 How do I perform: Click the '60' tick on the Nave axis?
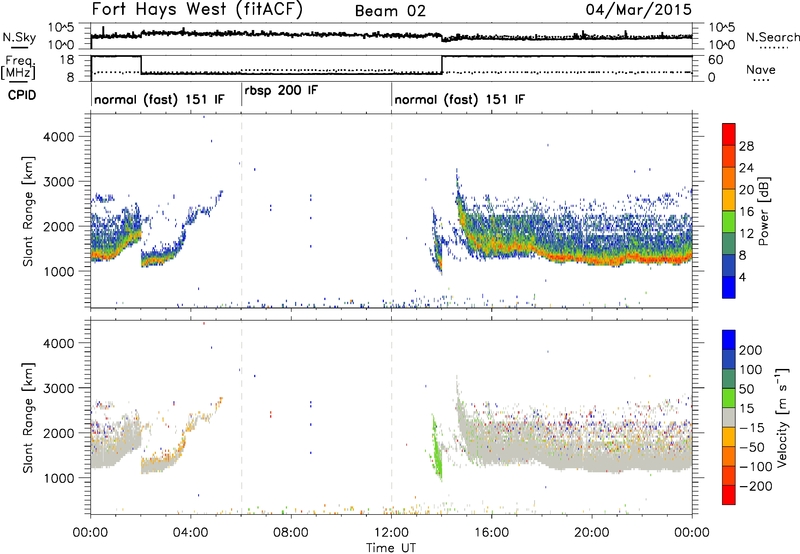point(716,60)
